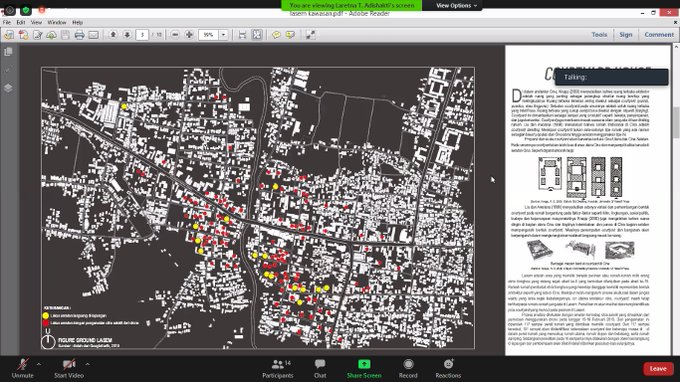
Task: Open the Window menu
Action: (x=57, y=22)
